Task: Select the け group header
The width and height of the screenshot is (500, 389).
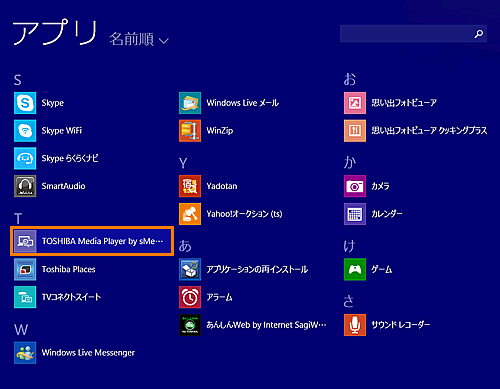Action: pyautogui.click(x=349, y=246)
